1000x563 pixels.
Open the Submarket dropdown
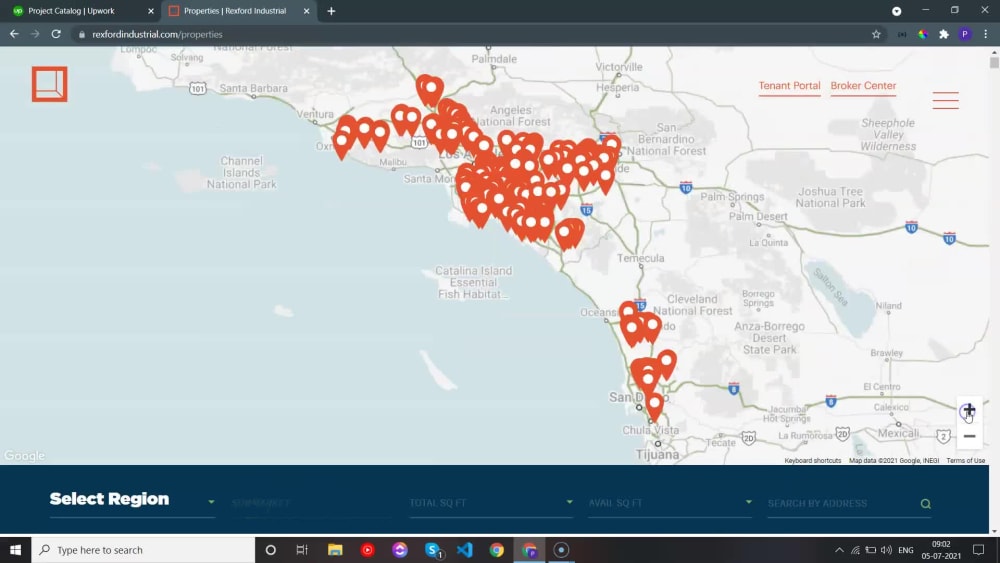(312, 503)
